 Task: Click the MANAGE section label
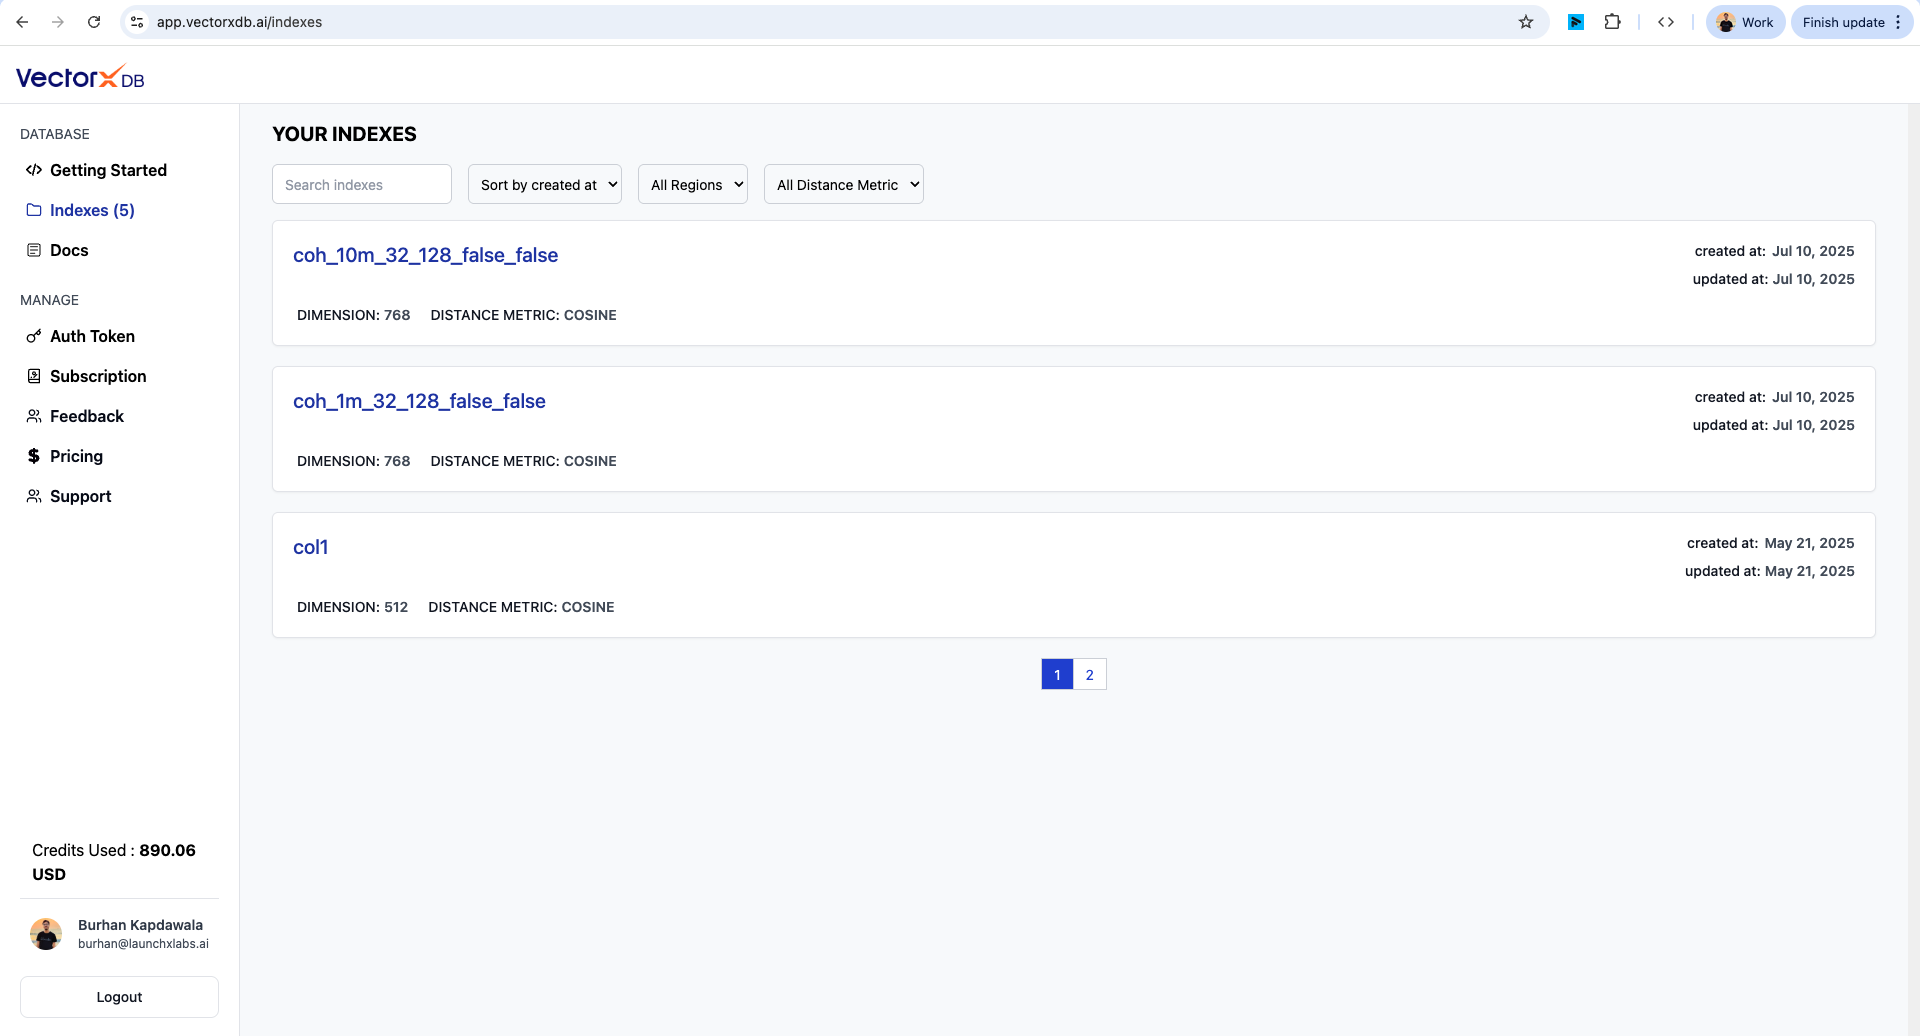click(x=49, y=300)
